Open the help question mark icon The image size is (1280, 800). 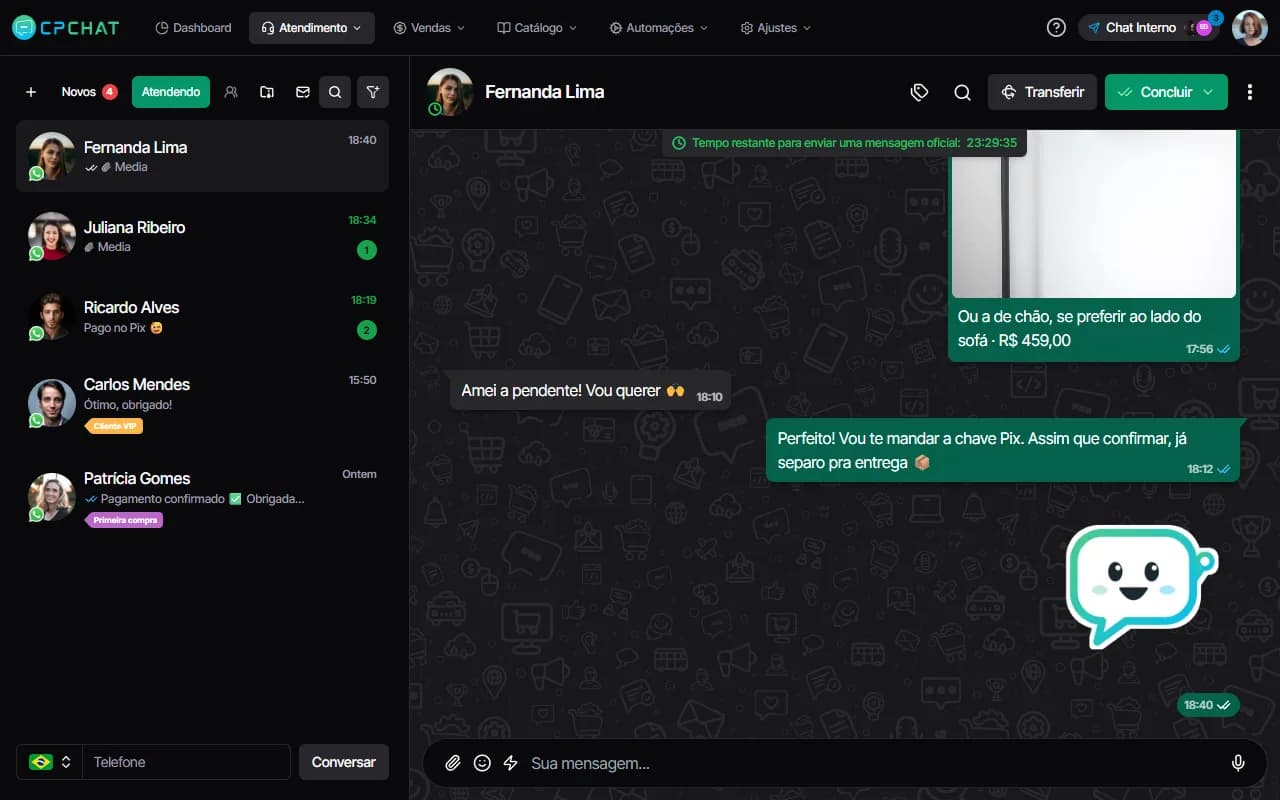pyautogui.click(x=1056, y=28)
